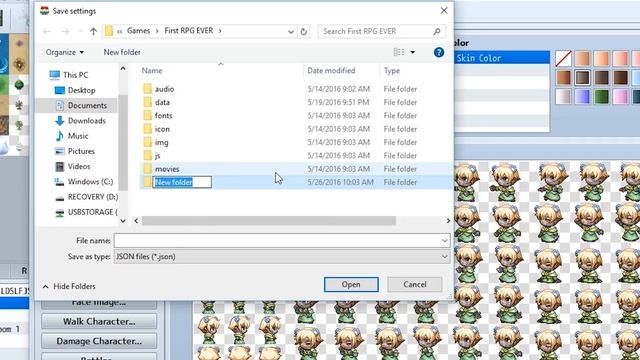
Task: Expand the address bar history dropdown
Action: point(291,31)
